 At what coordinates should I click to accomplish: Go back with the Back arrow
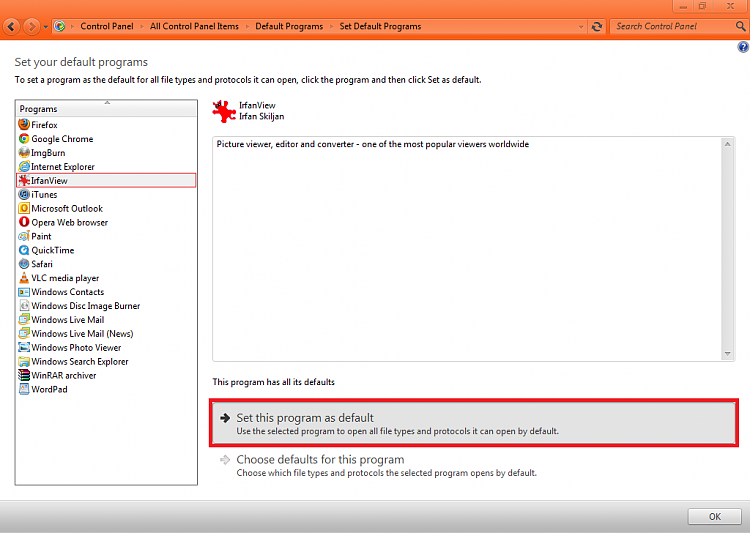click(11, 26)
